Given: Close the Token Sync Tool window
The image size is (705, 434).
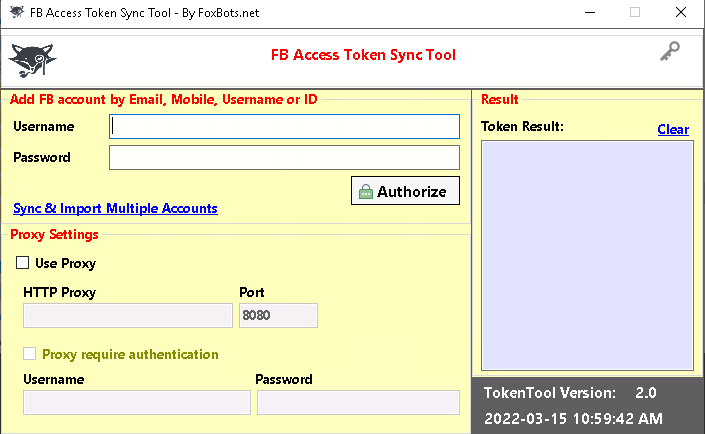Looking at the screenshot, I should (681, 13).
